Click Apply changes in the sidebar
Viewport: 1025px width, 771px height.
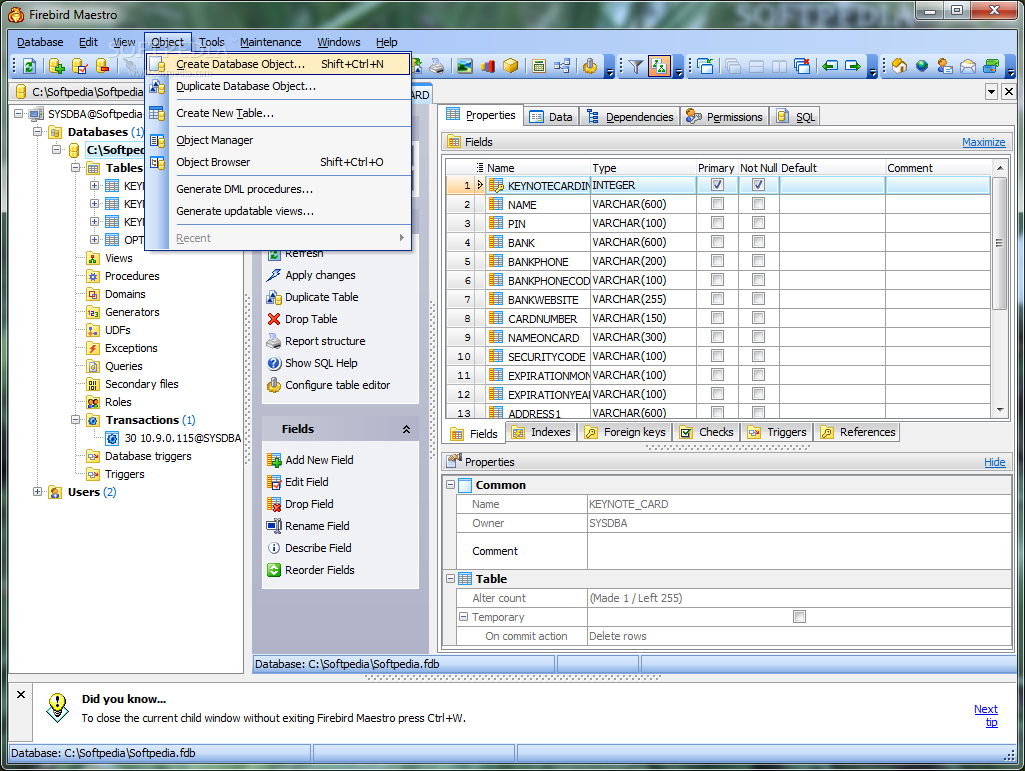point(320,275)
